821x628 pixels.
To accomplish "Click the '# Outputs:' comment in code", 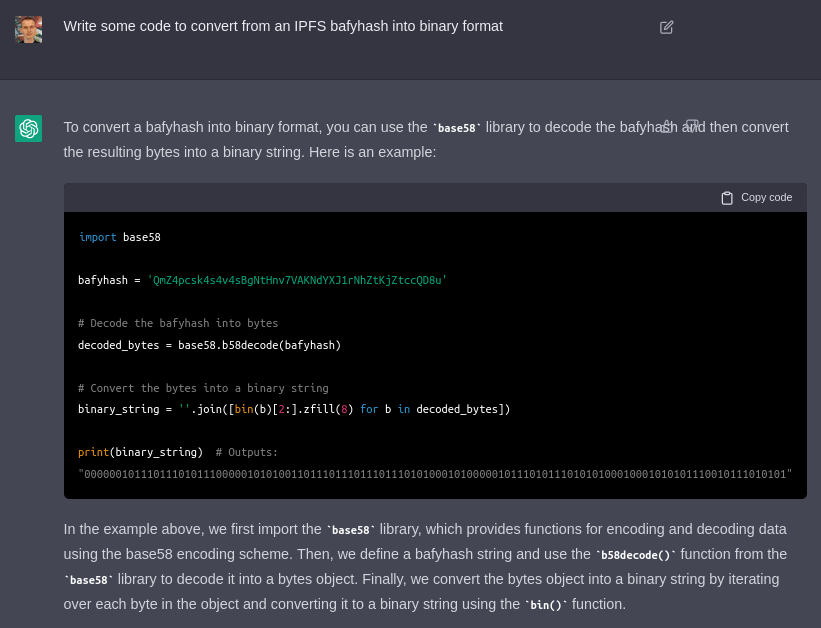I will (x=247, y=452).
